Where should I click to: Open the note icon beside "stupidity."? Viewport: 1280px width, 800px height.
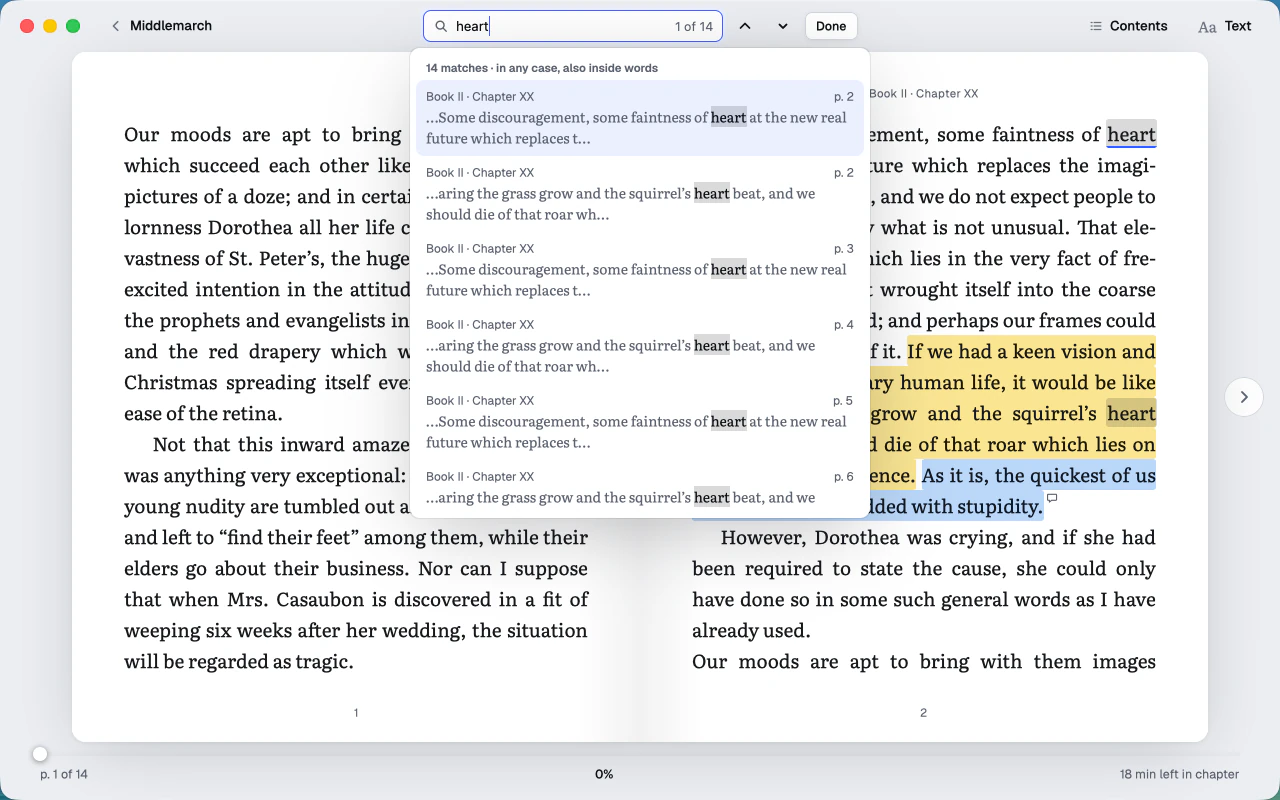pyautogui.click(x=1052, y=498)
